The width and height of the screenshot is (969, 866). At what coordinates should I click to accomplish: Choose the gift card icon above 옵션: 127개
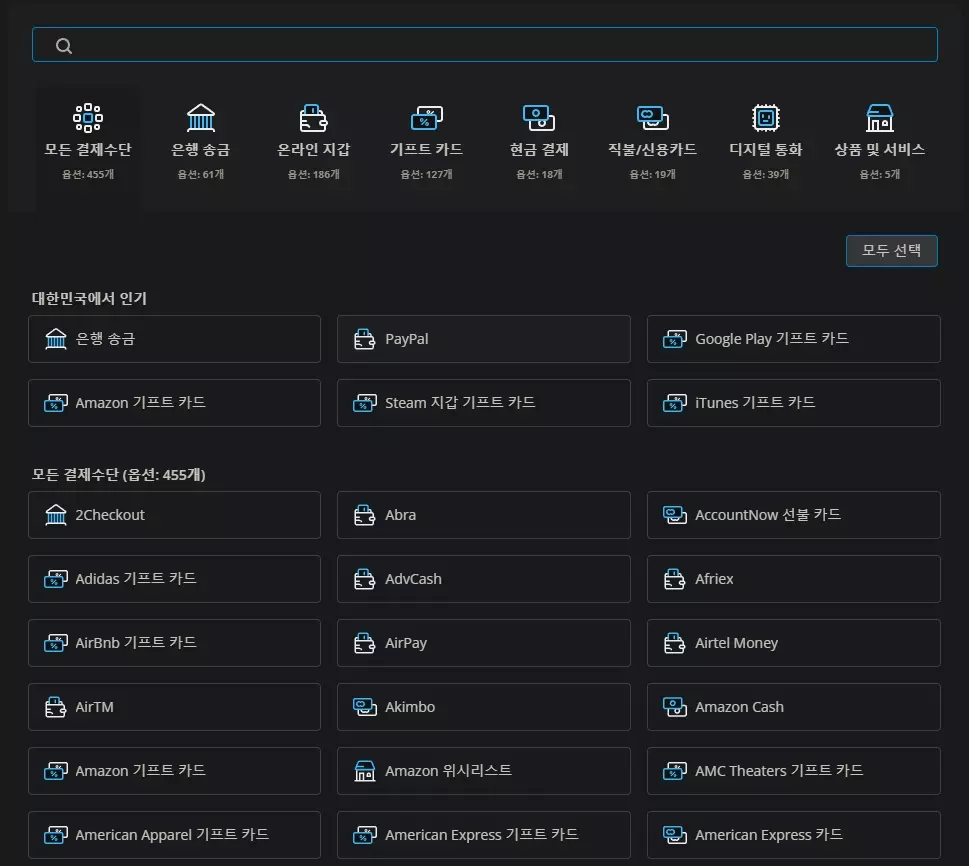point(426,117)
